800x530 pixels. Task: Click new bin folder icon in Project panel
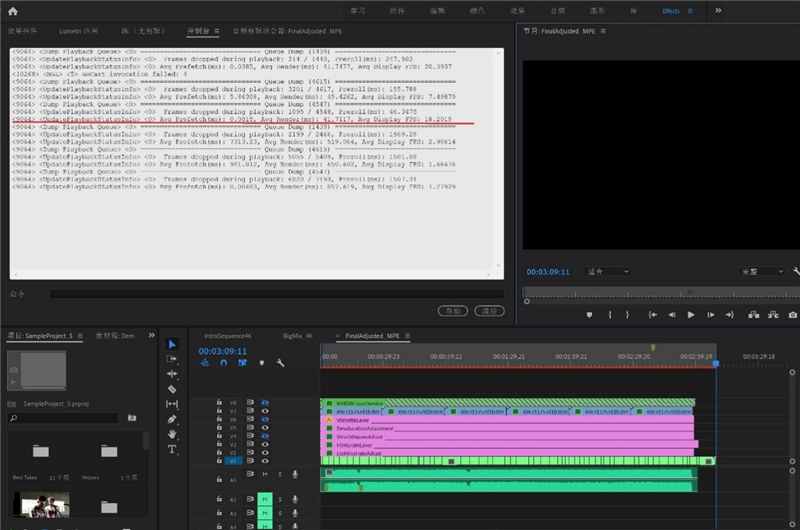pyautogui.click(x=132, y=418)
